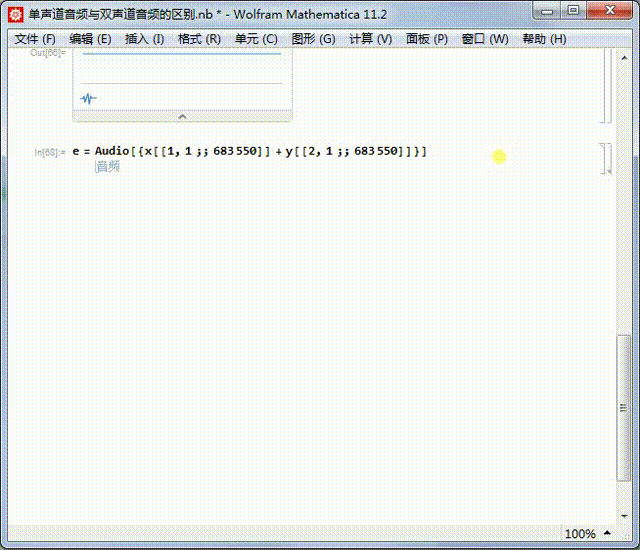Click the Mathematica application icon in title bar

(x=16, y=14)
